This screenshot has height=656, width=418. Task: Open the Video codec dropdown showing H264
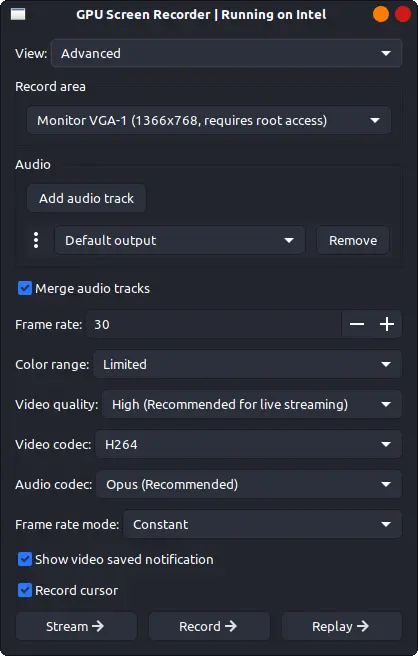pyautogui.click(x=249, y=444)
